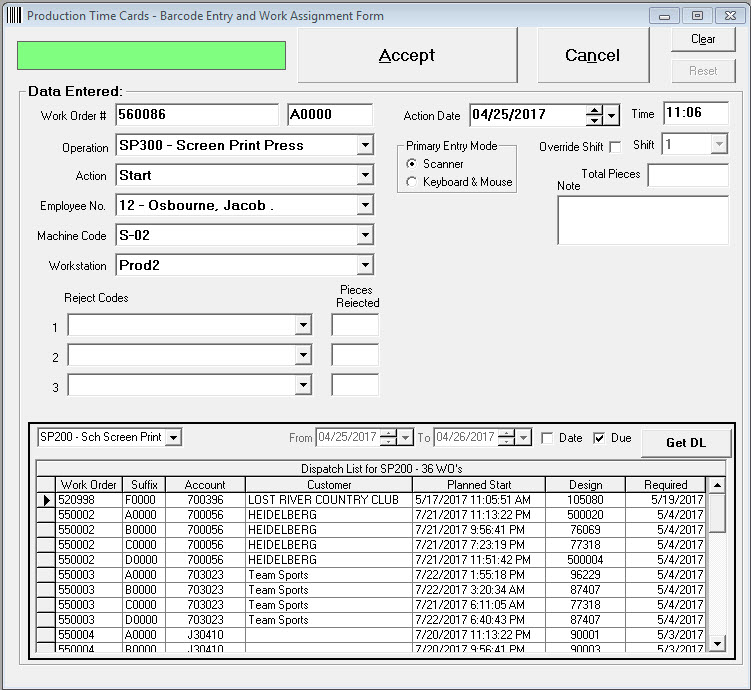Click the Reset button
The height and width of the screenshot is (690, 751).
click(703, 71)
